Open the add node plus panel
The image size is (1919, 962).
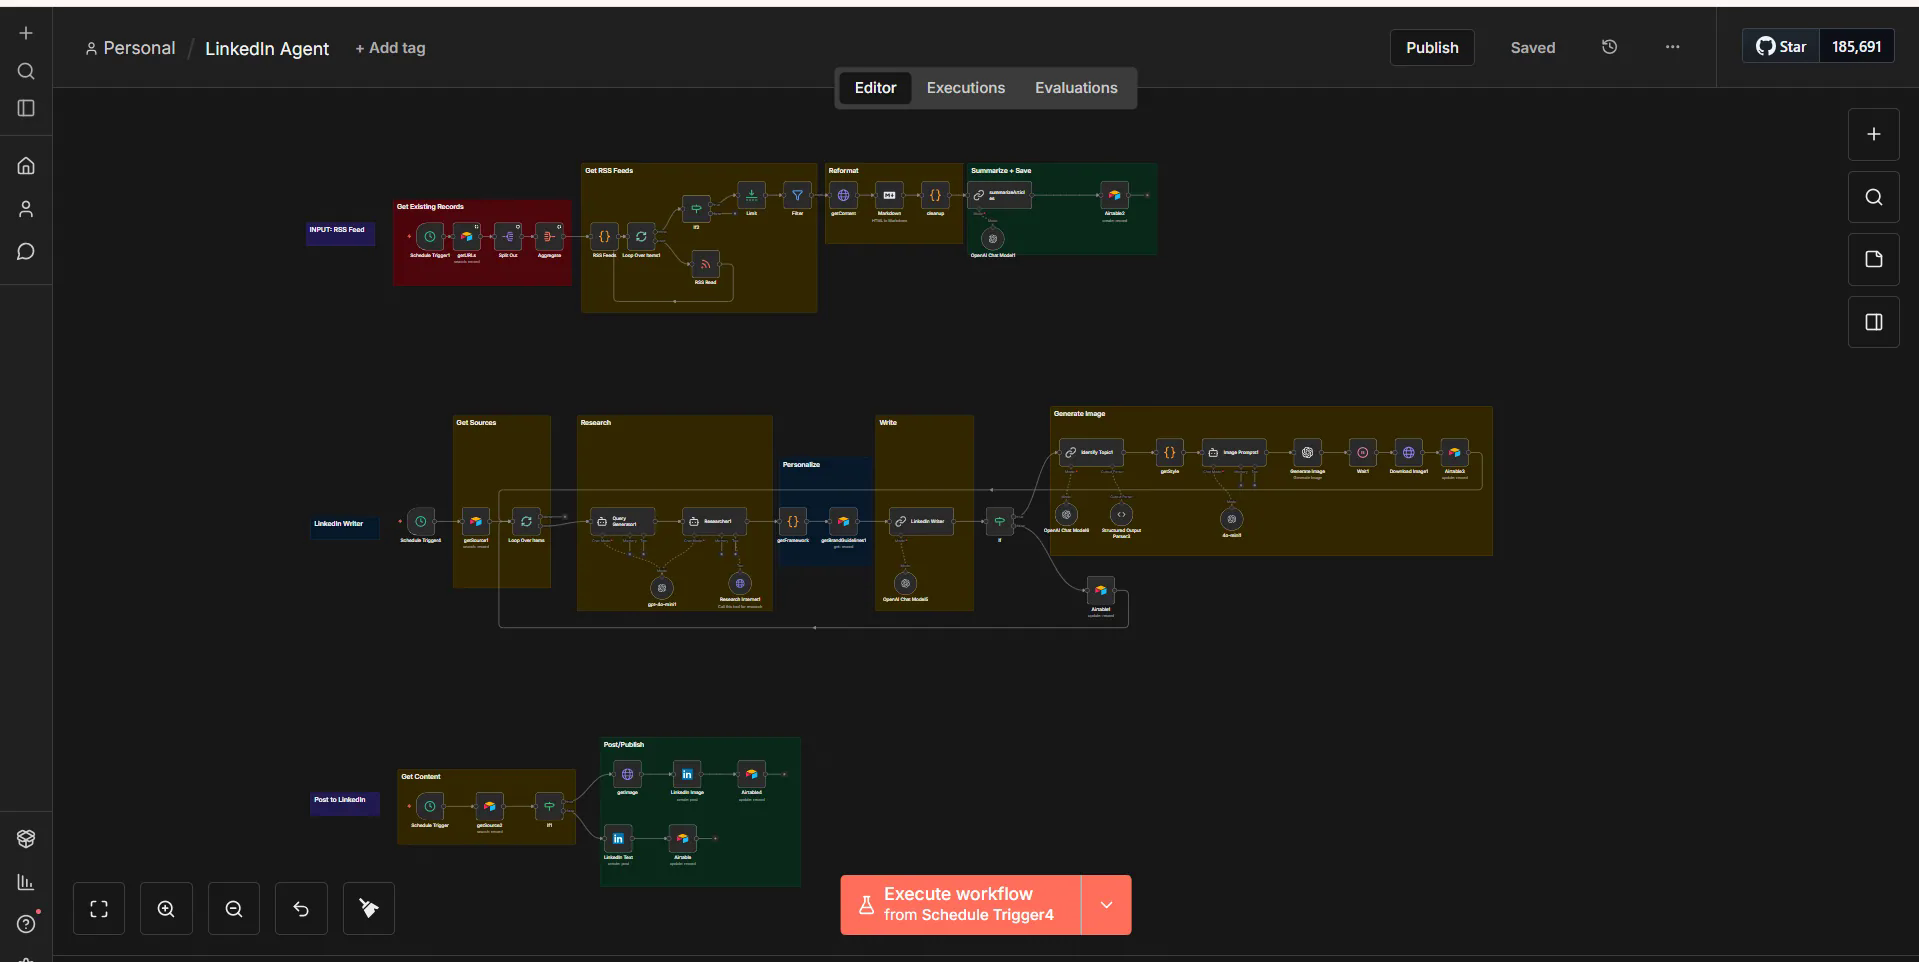pyautogui.click(x=1873, y=134)
